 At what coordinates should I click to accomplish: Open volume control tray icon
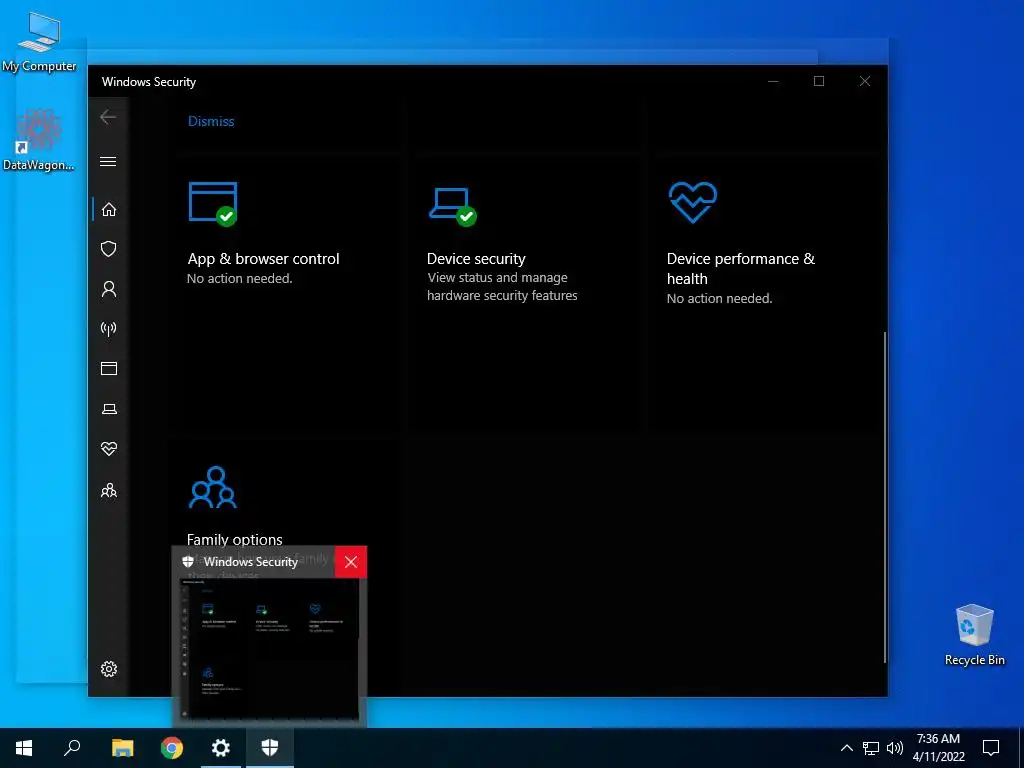click(x=895, y=748)
